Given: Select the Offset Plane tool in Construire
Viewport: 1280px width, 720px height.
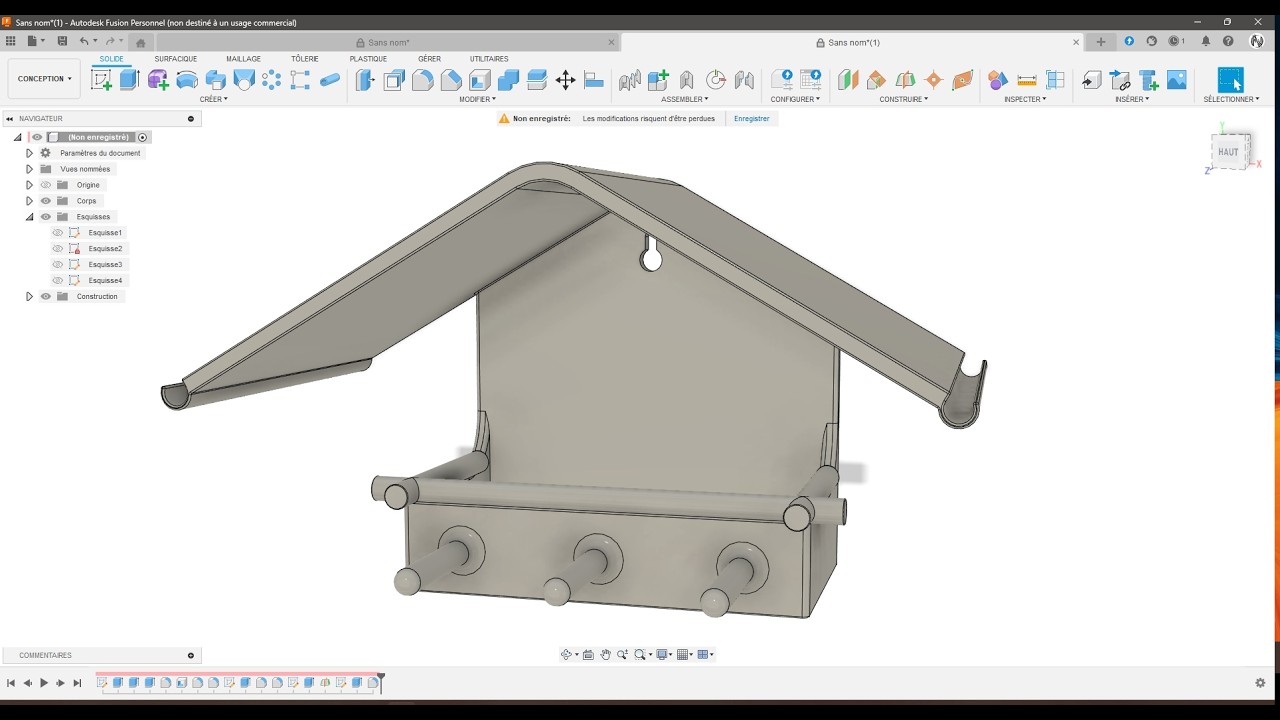Looking at the screenshot, I should click(848, 80).
